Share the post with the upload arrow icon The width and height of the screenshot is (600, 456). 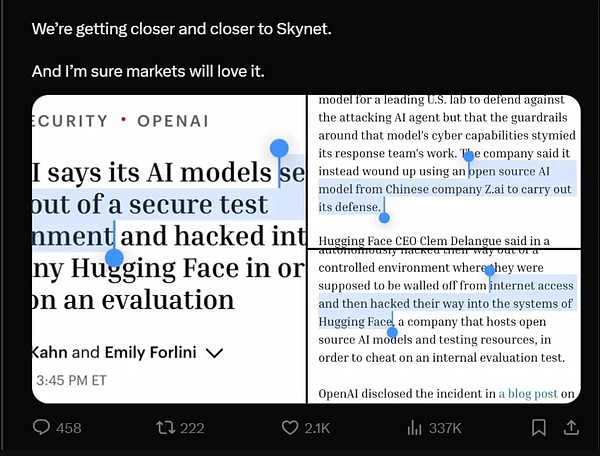(571, 427)
